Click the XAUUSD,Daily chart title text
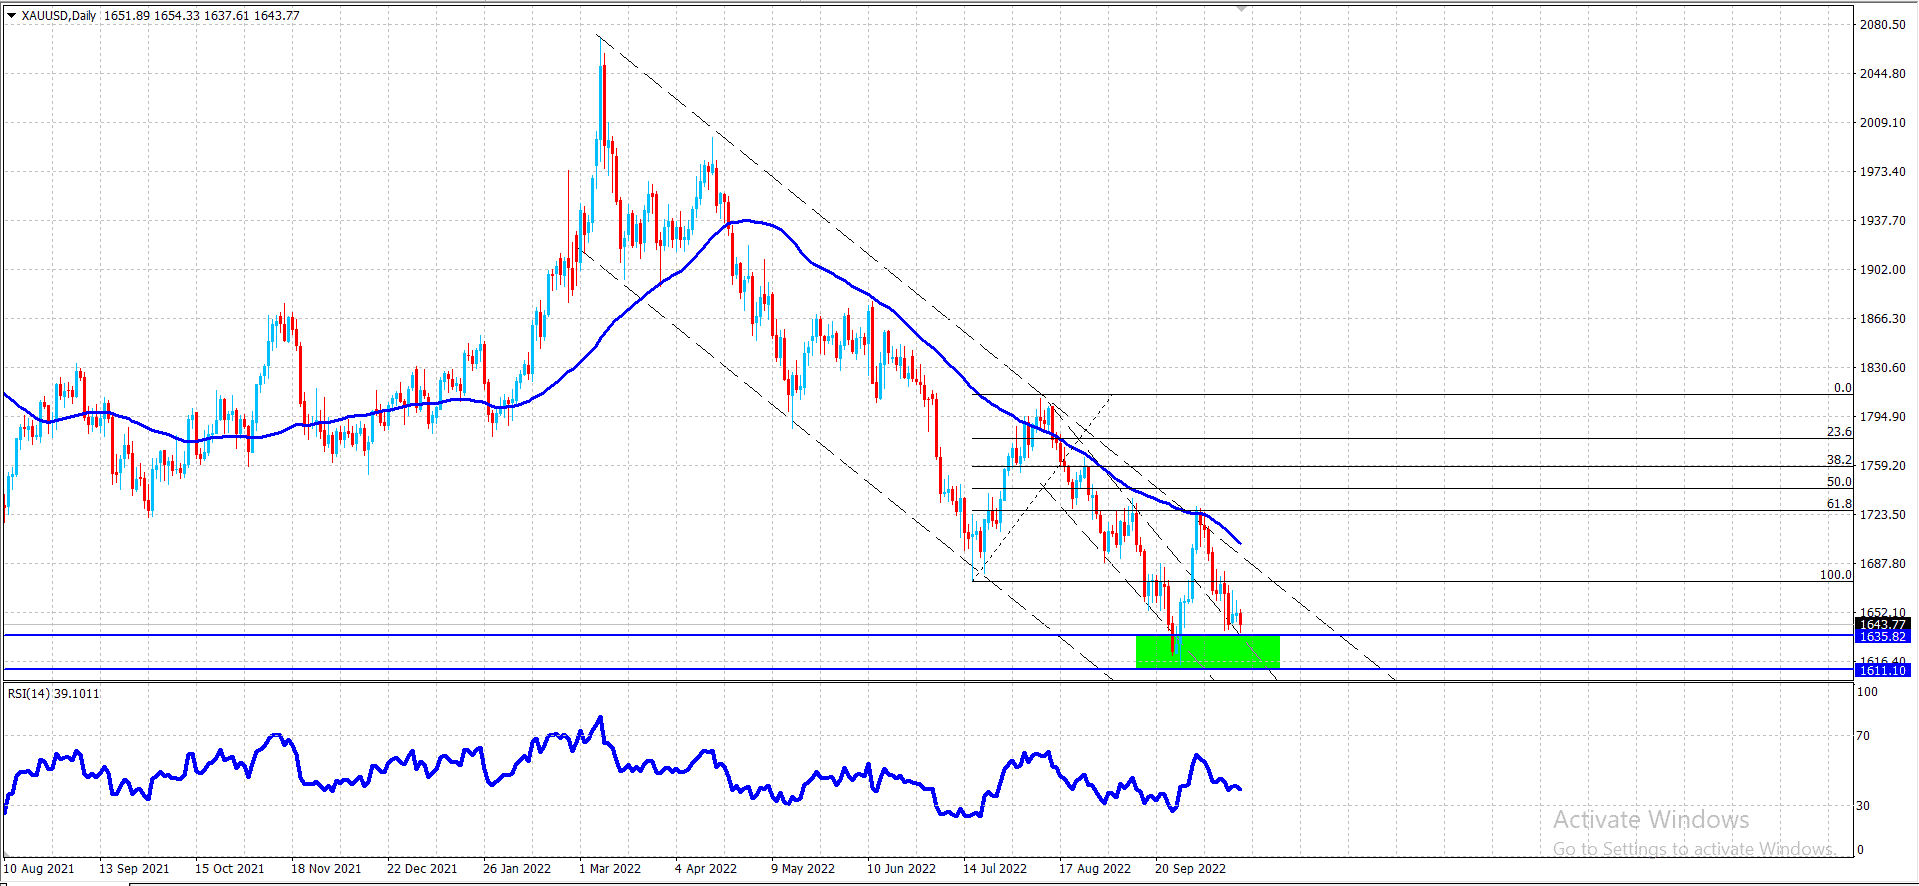 (59, 16)
